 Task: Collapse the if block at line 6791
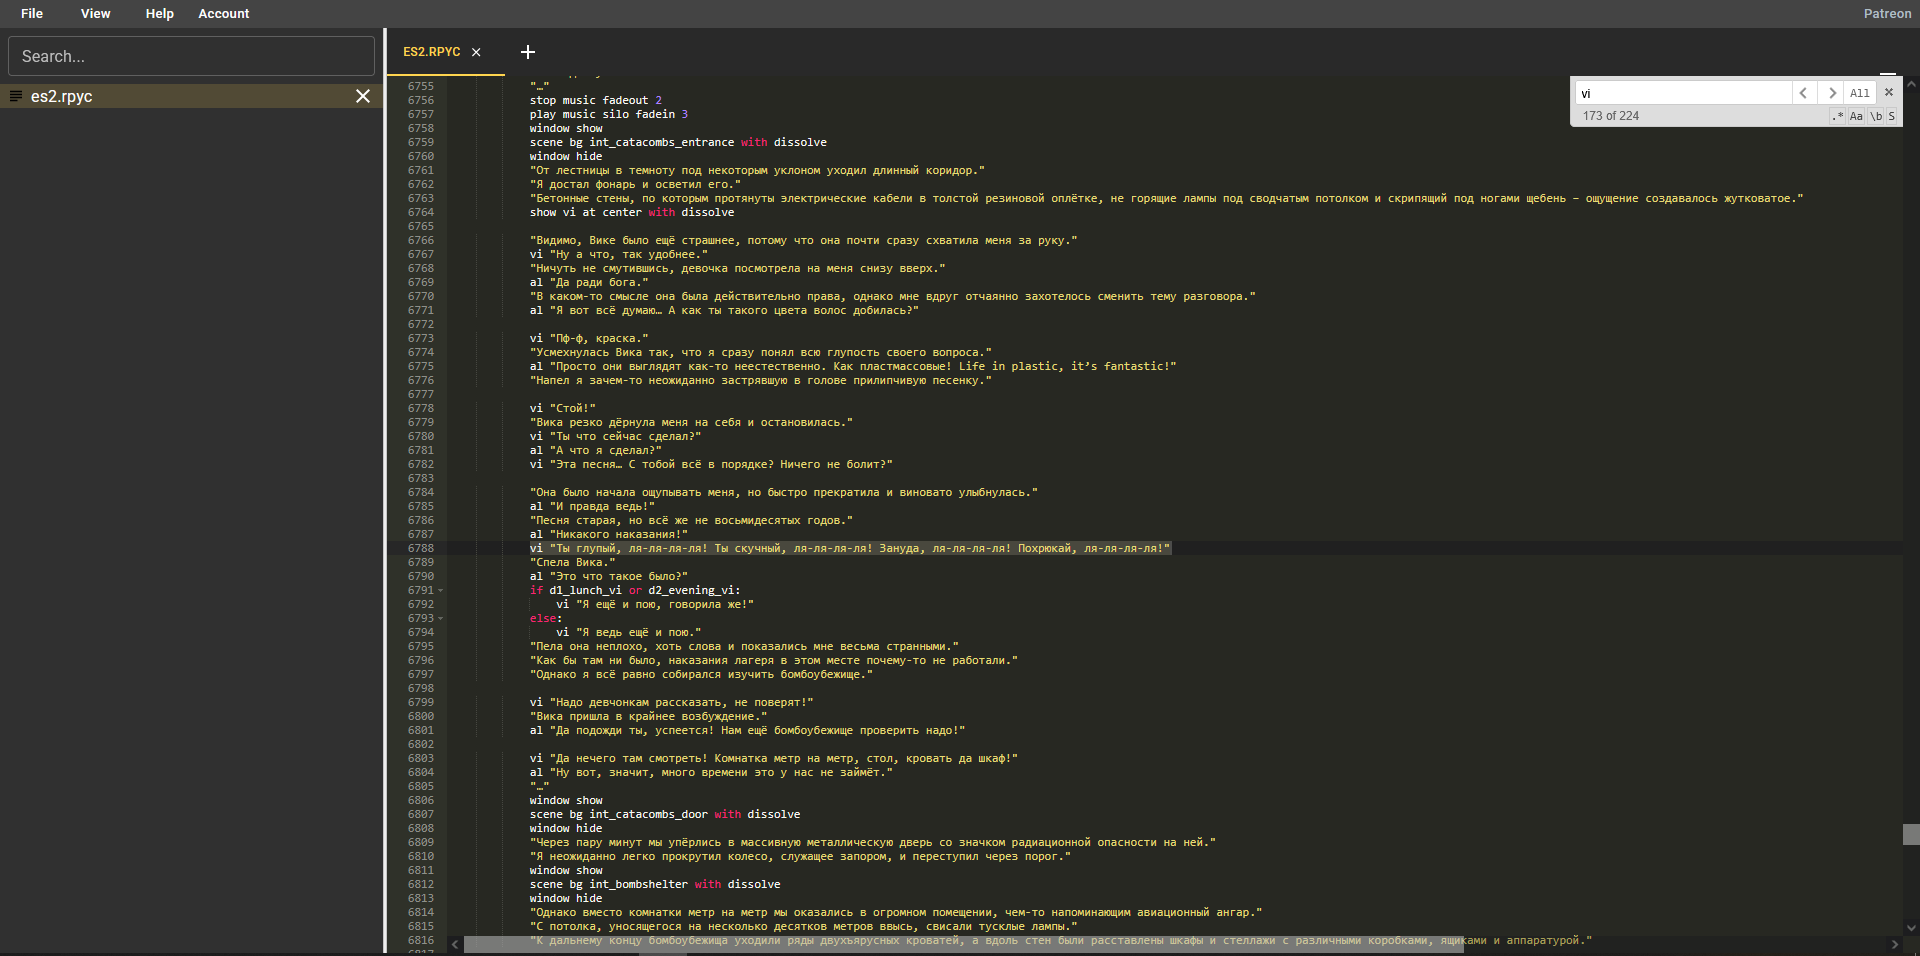[x=441, y=591]
